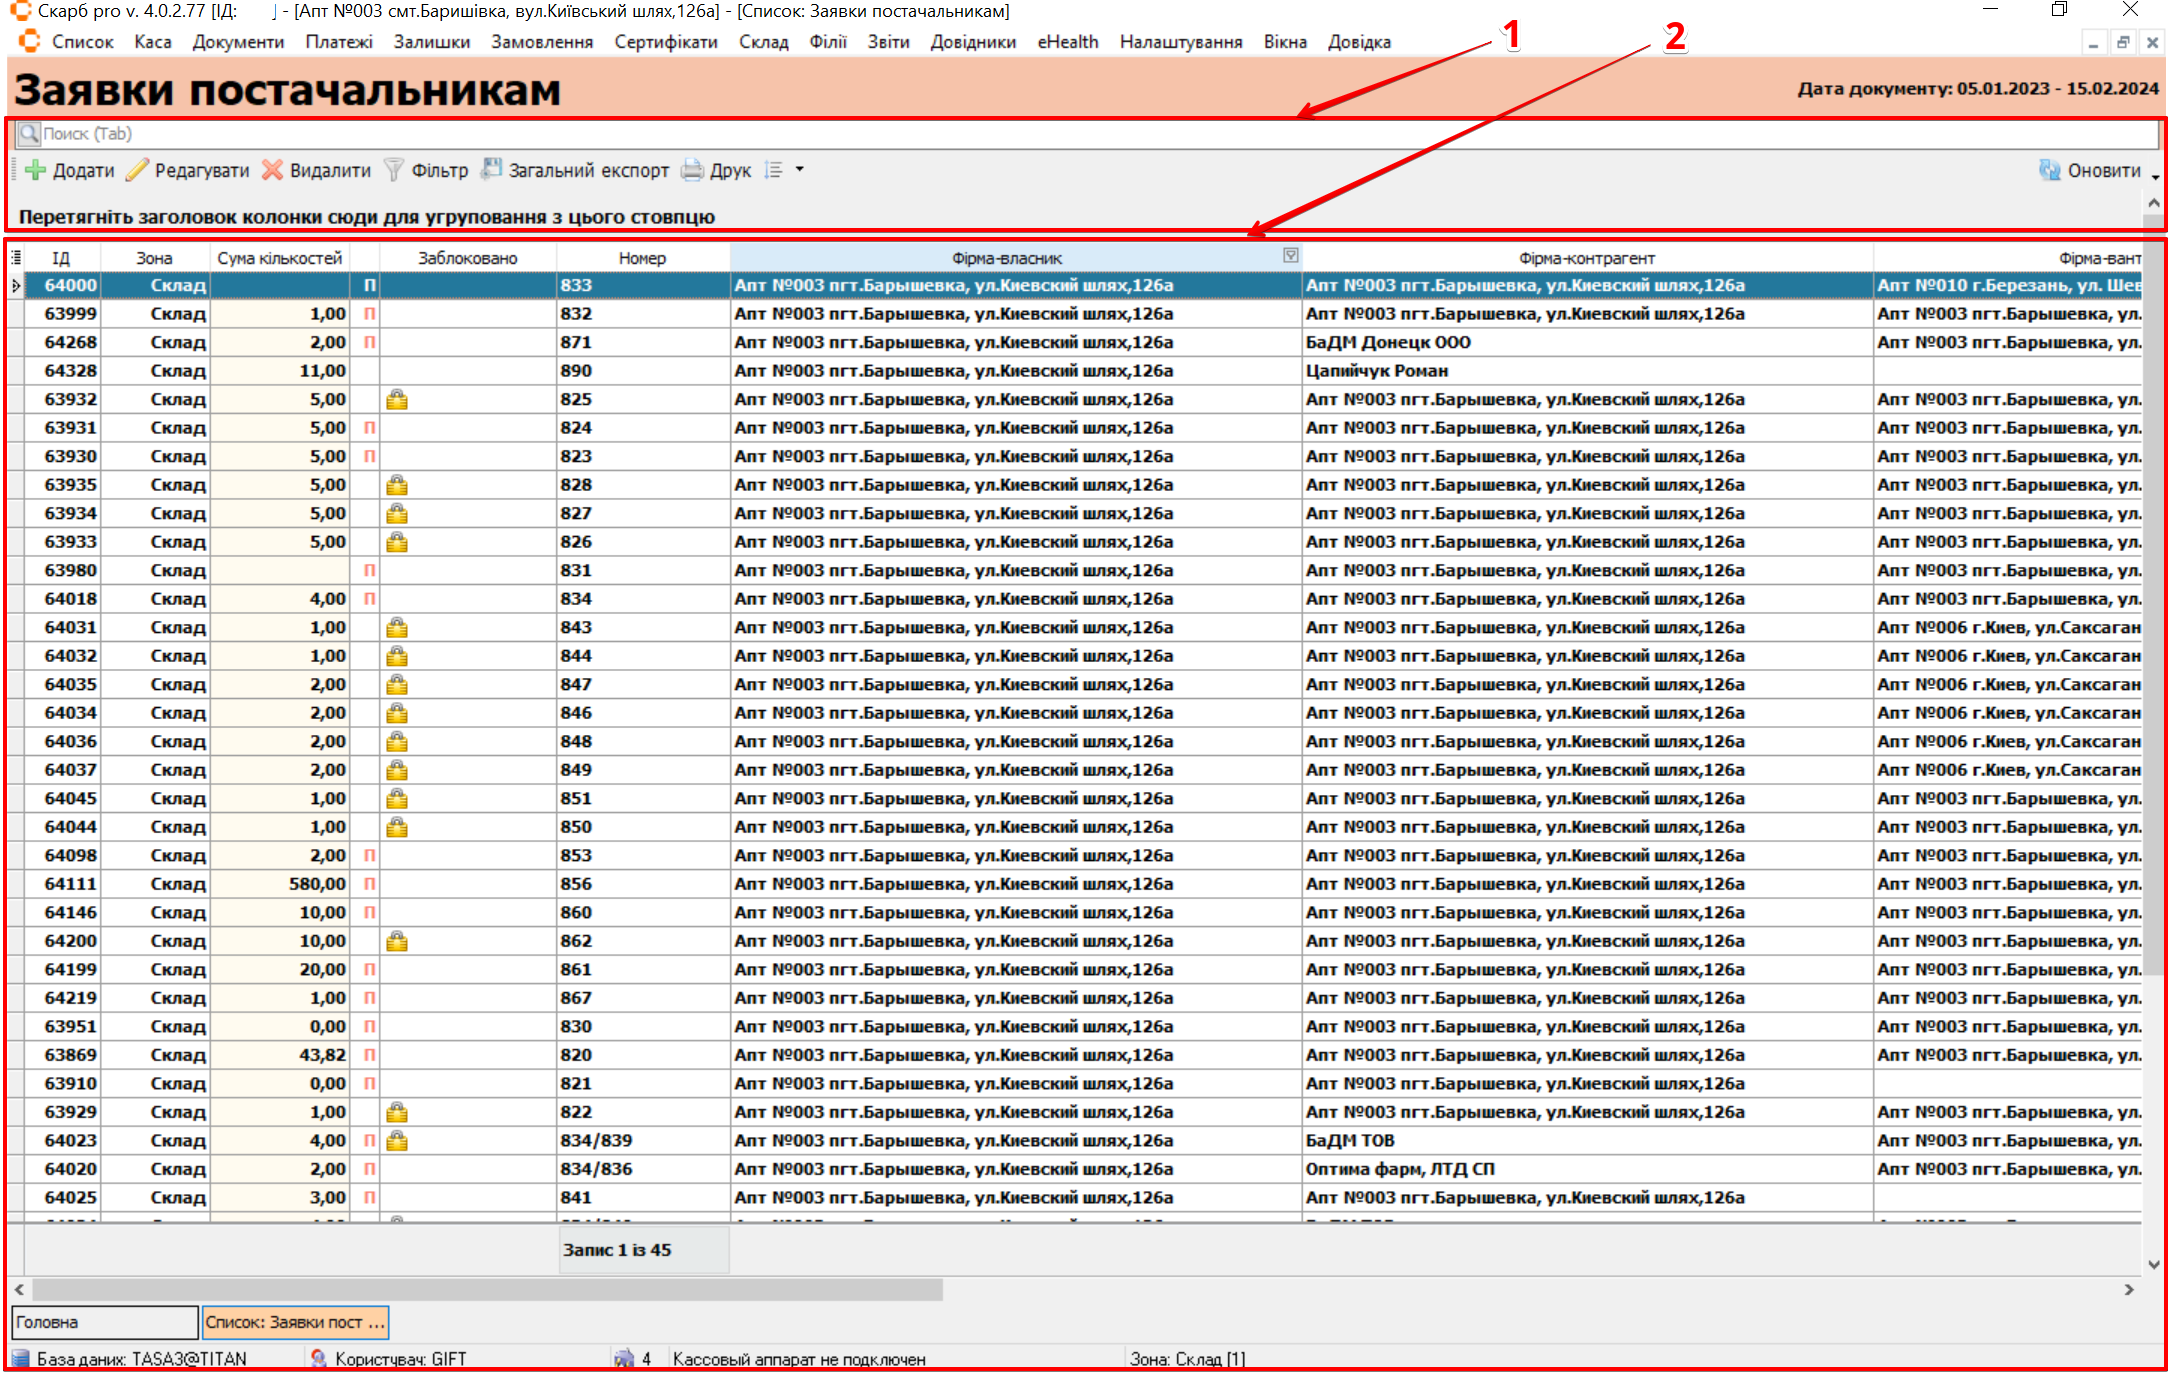The width and height of the screenshot is (2173, 1375).
Task: Click the red X Видалити icon
Action: pyautogui.click(x=272, y=170)
